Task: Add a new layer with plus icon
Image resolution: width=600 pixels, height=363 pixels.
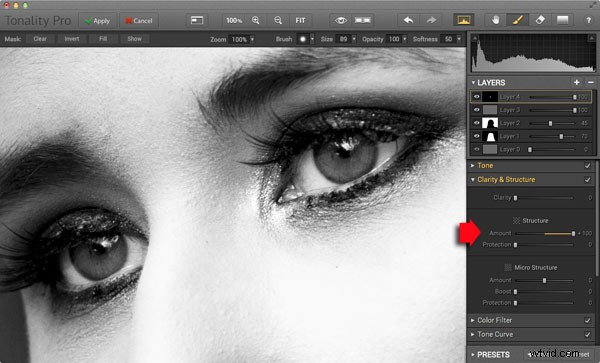Action: [577, 82]
